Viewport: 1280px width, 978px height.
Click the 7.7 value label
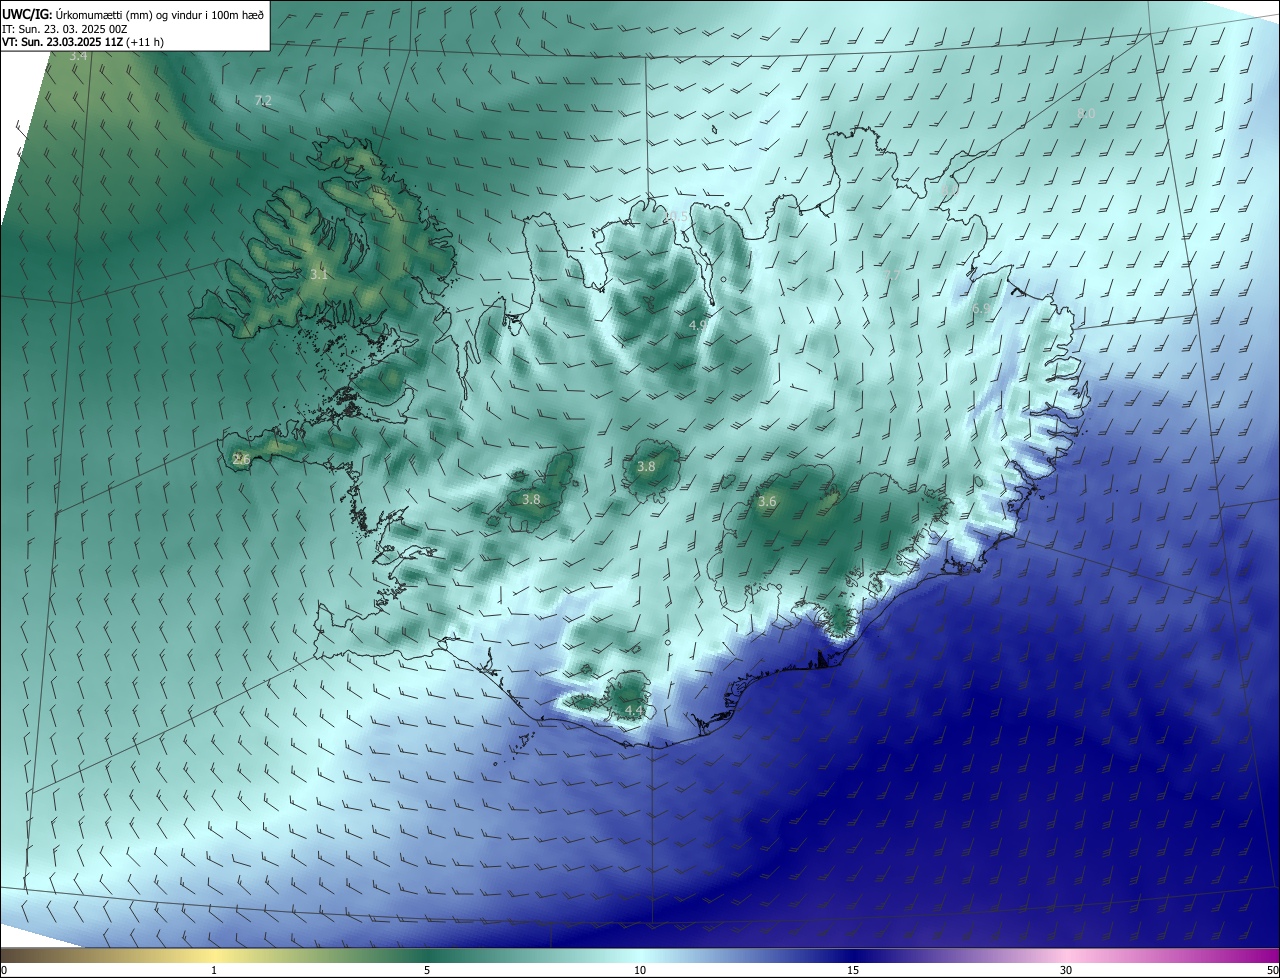[x=891, y=274]
